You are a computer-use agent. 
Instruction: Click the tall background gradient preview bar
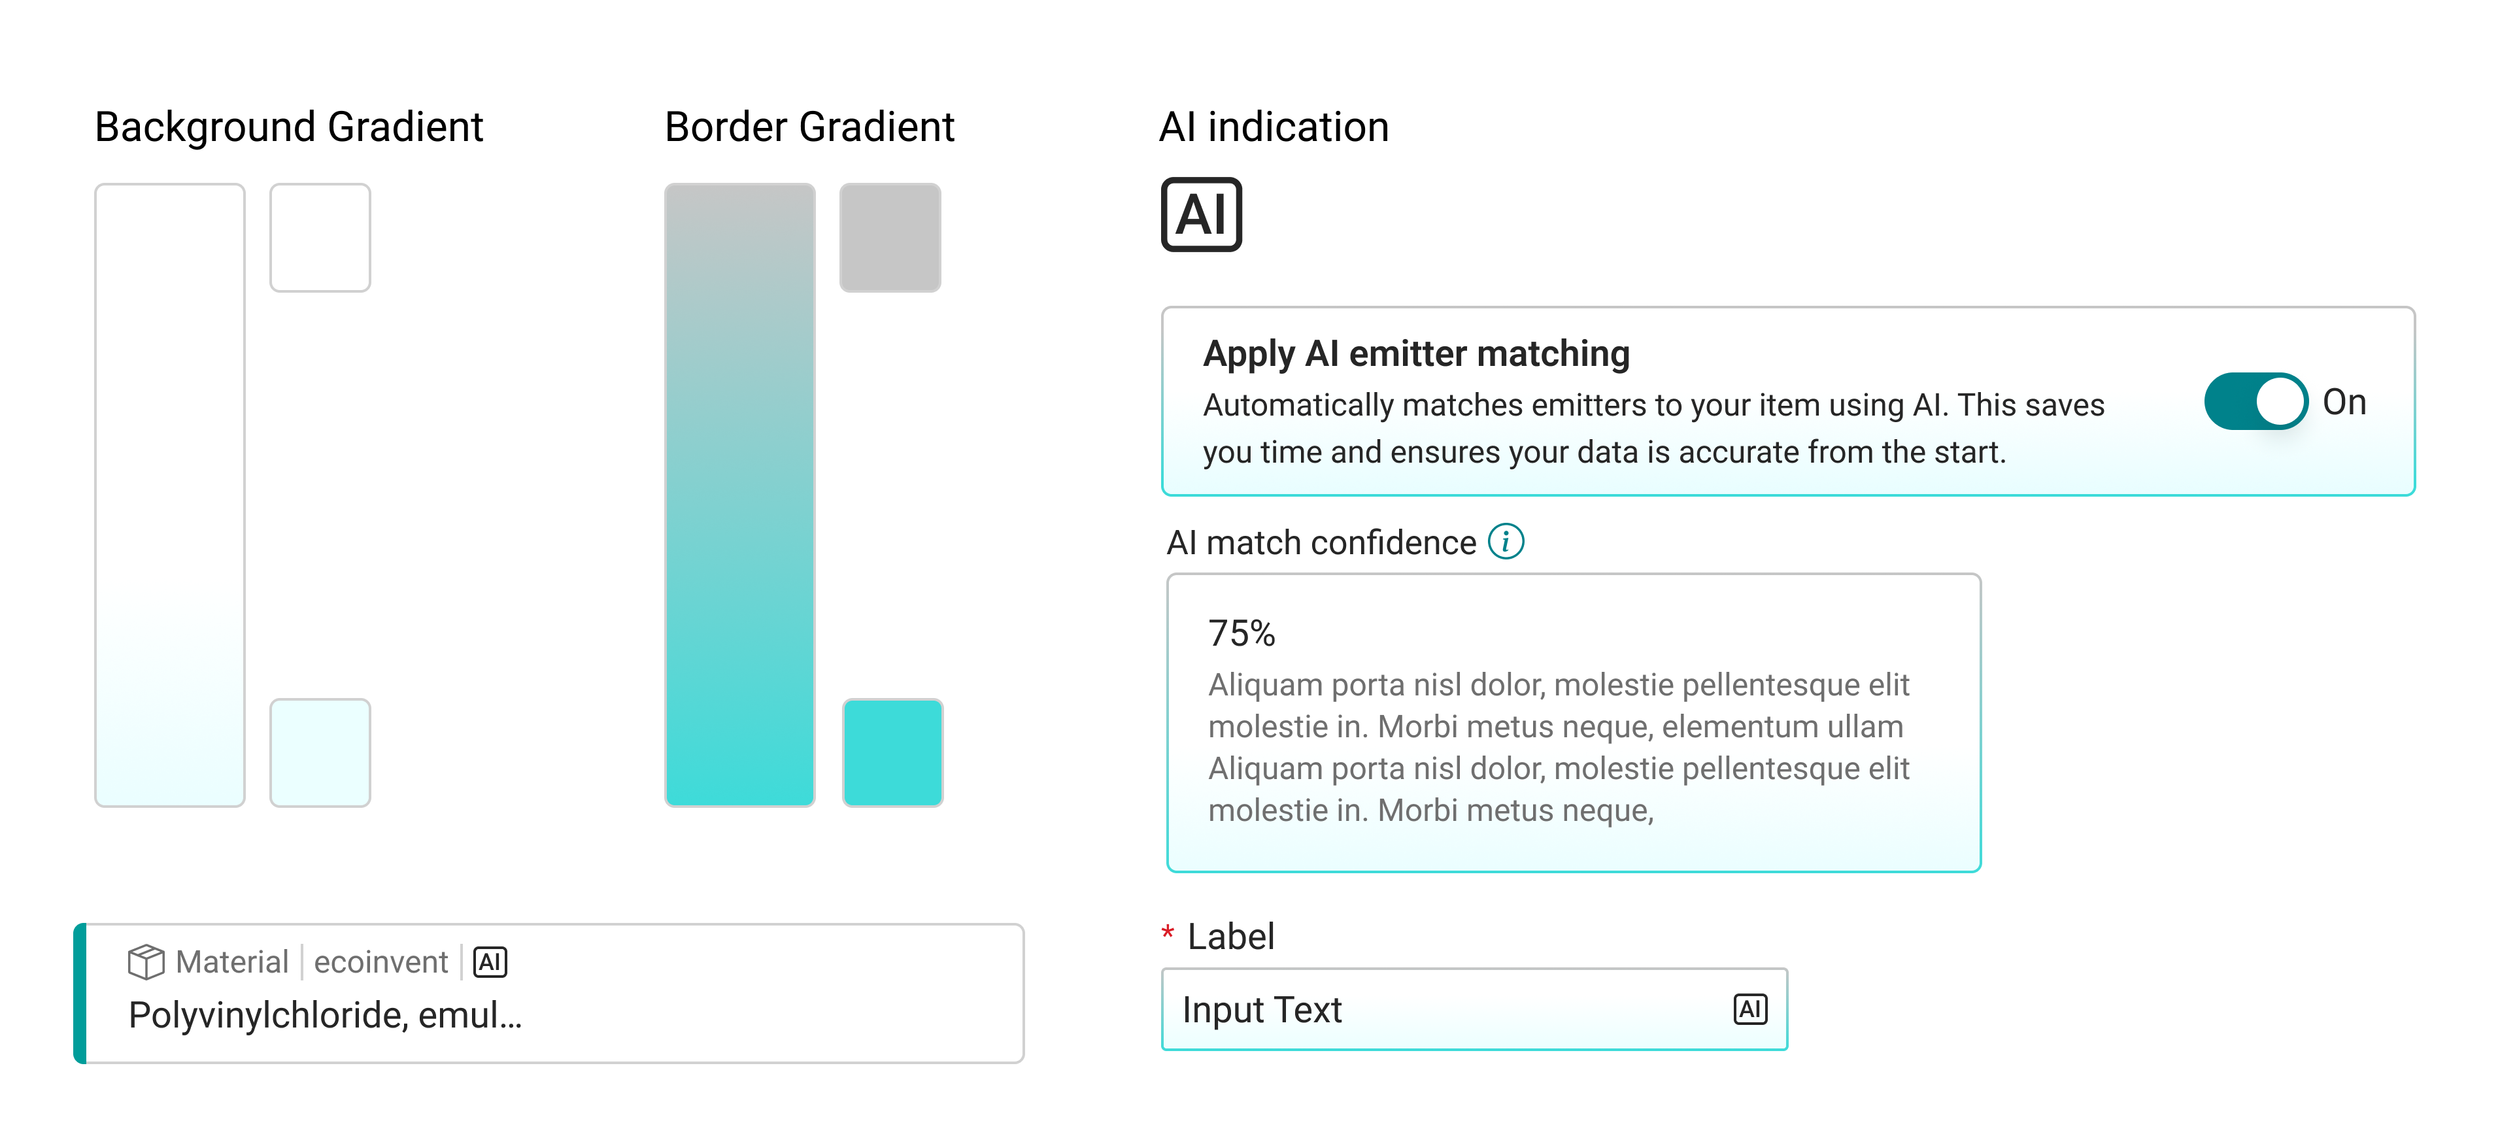(170, 495)
